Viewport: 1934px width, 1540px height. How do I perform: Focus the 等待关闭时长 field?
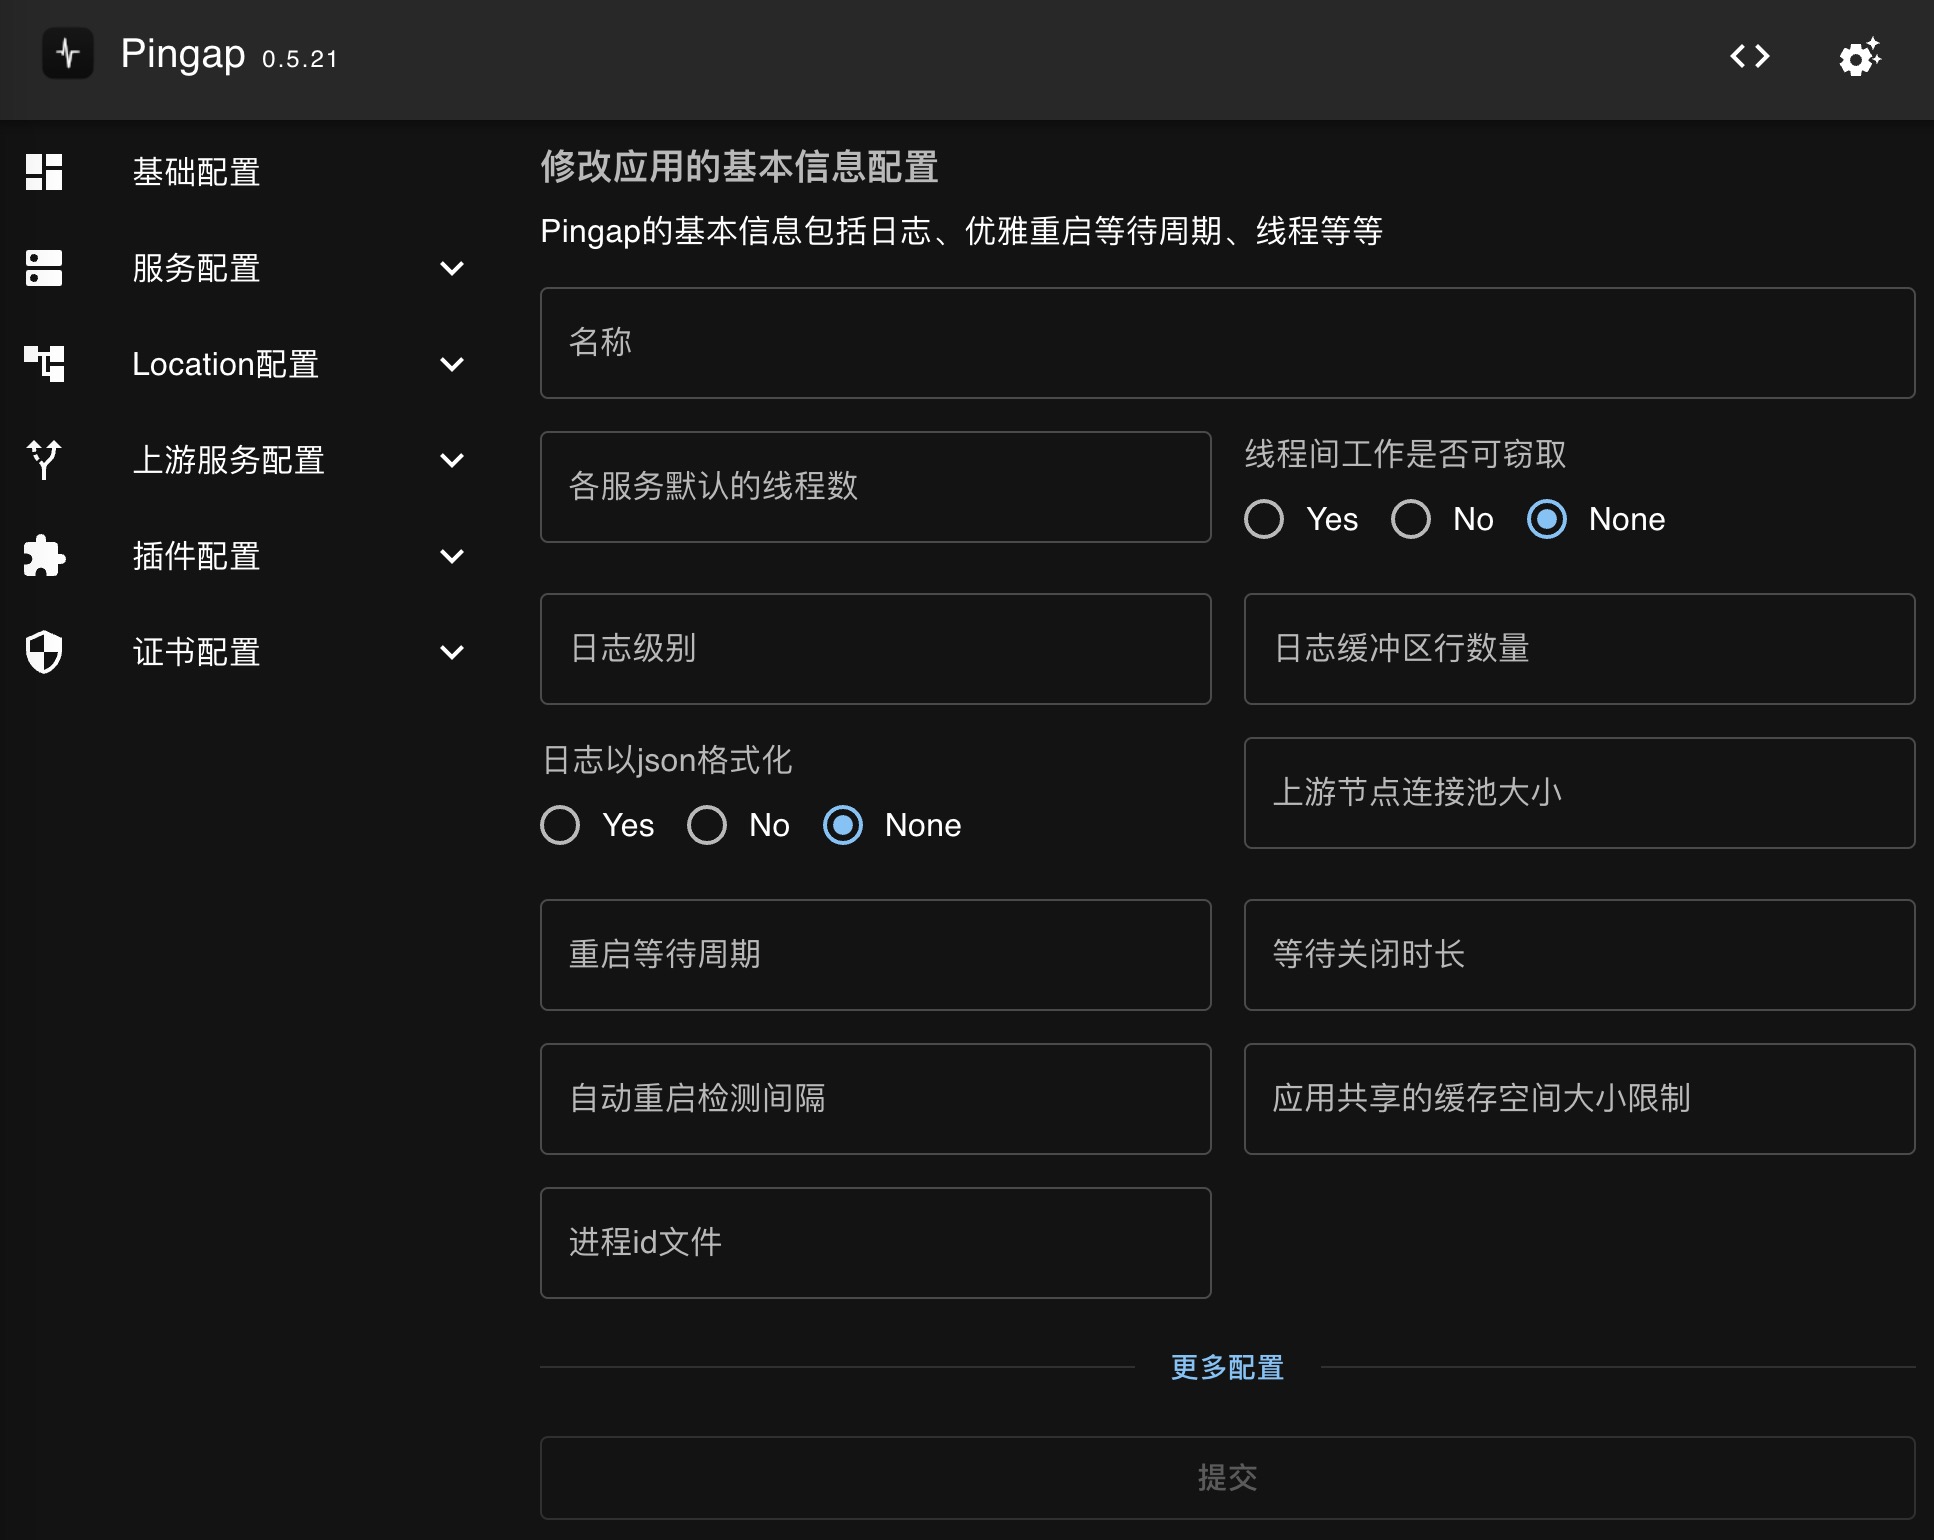[1579, 955]
